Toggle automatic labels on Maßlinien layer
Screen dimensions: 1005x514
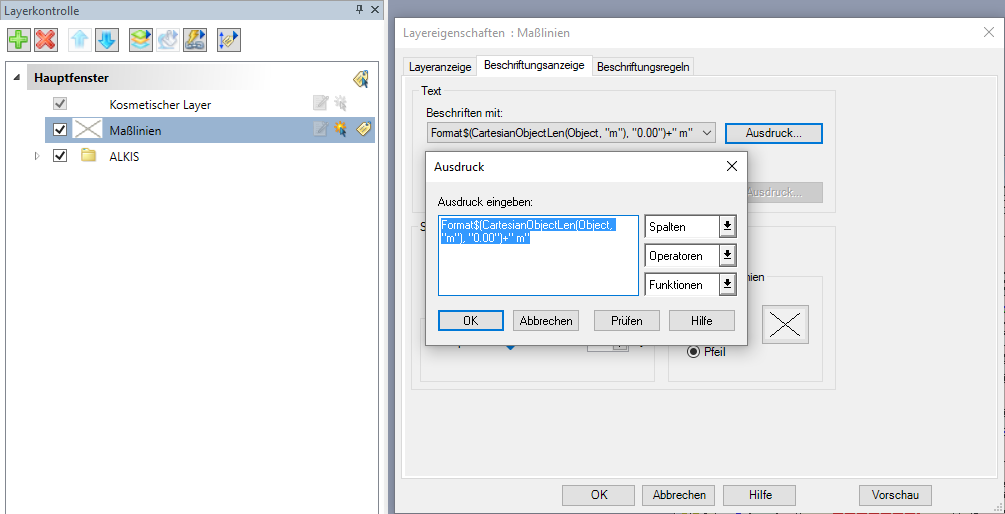point(364,129)
